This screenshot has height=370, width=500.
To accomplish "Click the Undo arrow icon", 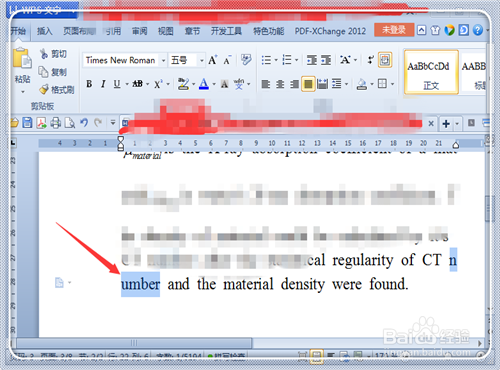I will pyautogui.click(x=84, y=123).
